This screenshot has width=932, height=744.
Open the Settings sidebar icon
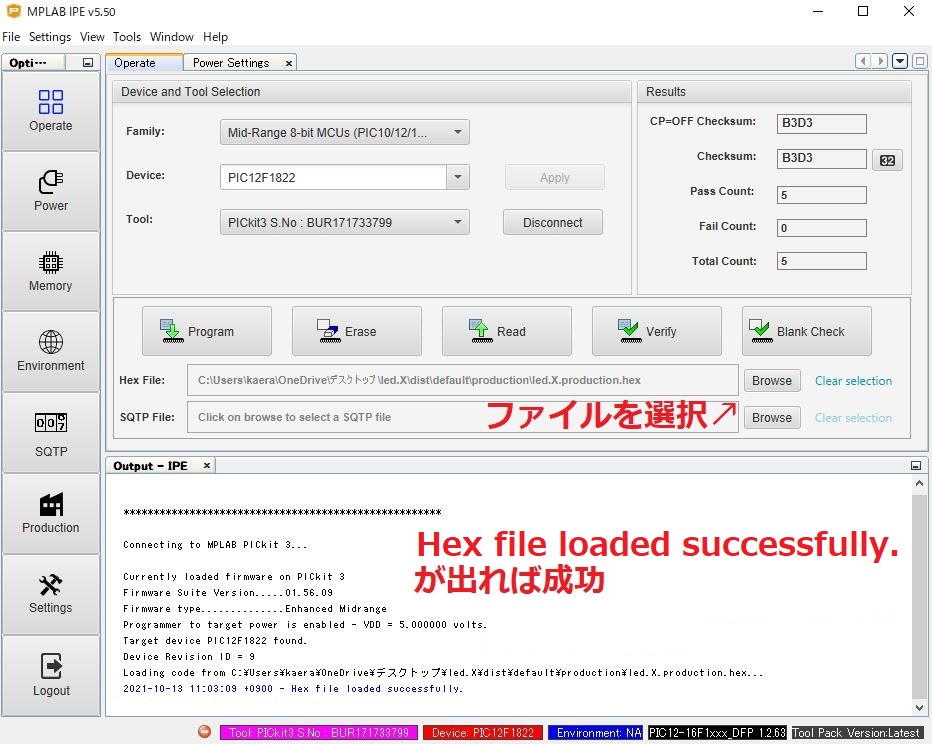(51, 594)
